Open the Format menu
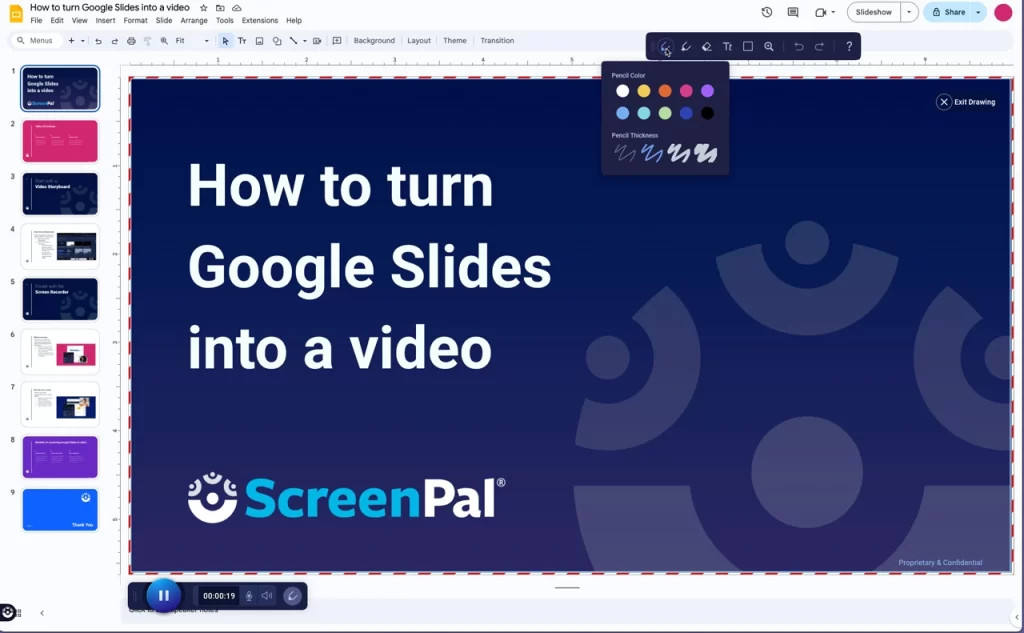The width and height of the screenshot is (1024, 633). (135, 20)
